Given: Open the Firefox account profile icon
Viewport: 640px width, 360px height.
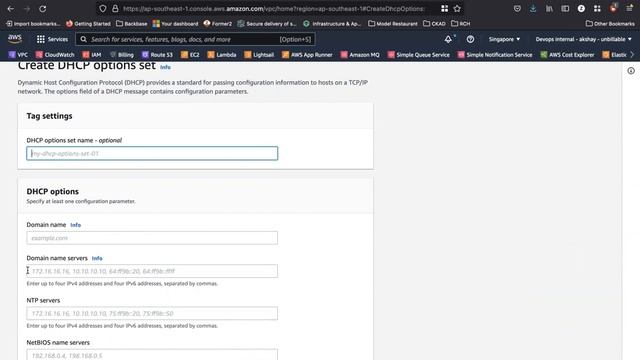Looking at the screenshot, I should (581, 9).
